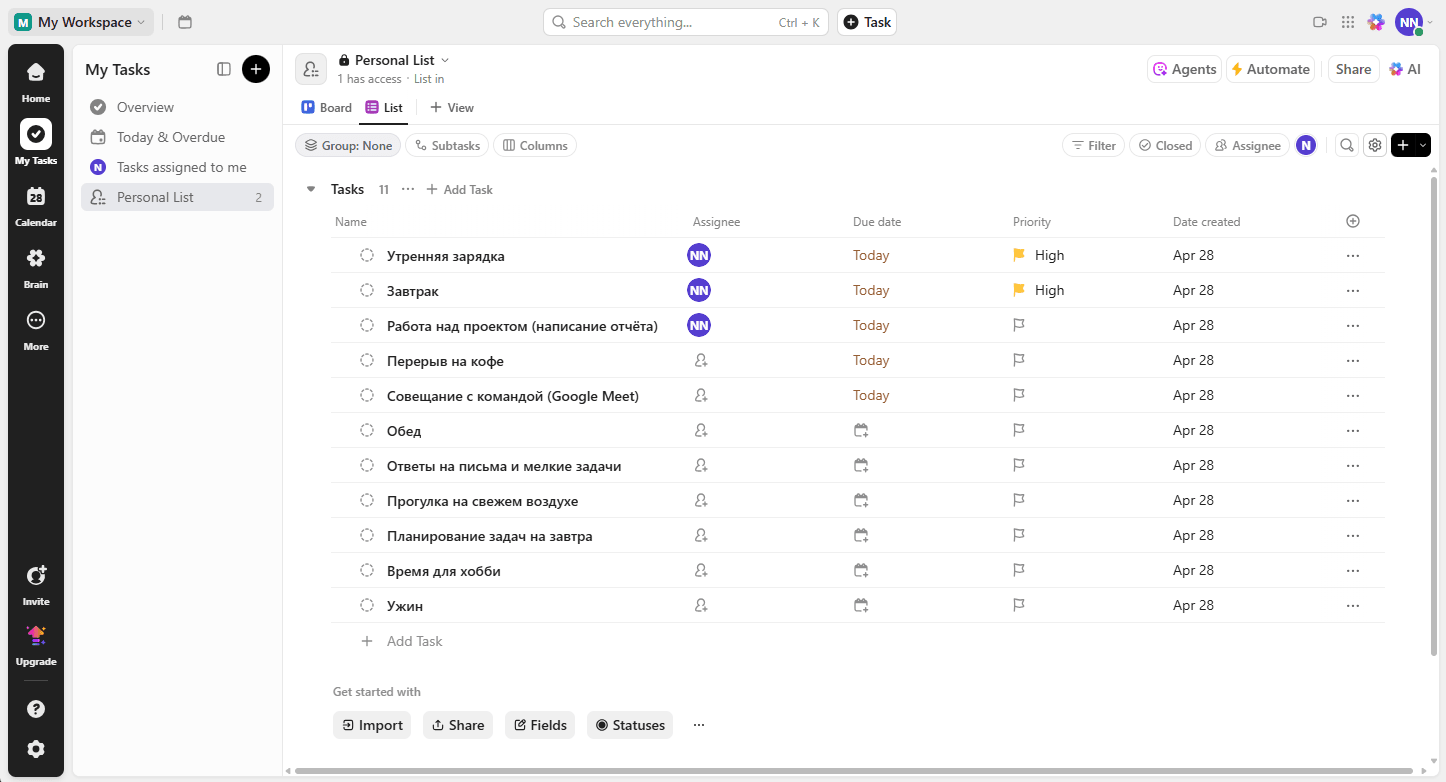Open the Agents button
The height and width of the screenshot is (782, 1446).
coord(1184,69)
